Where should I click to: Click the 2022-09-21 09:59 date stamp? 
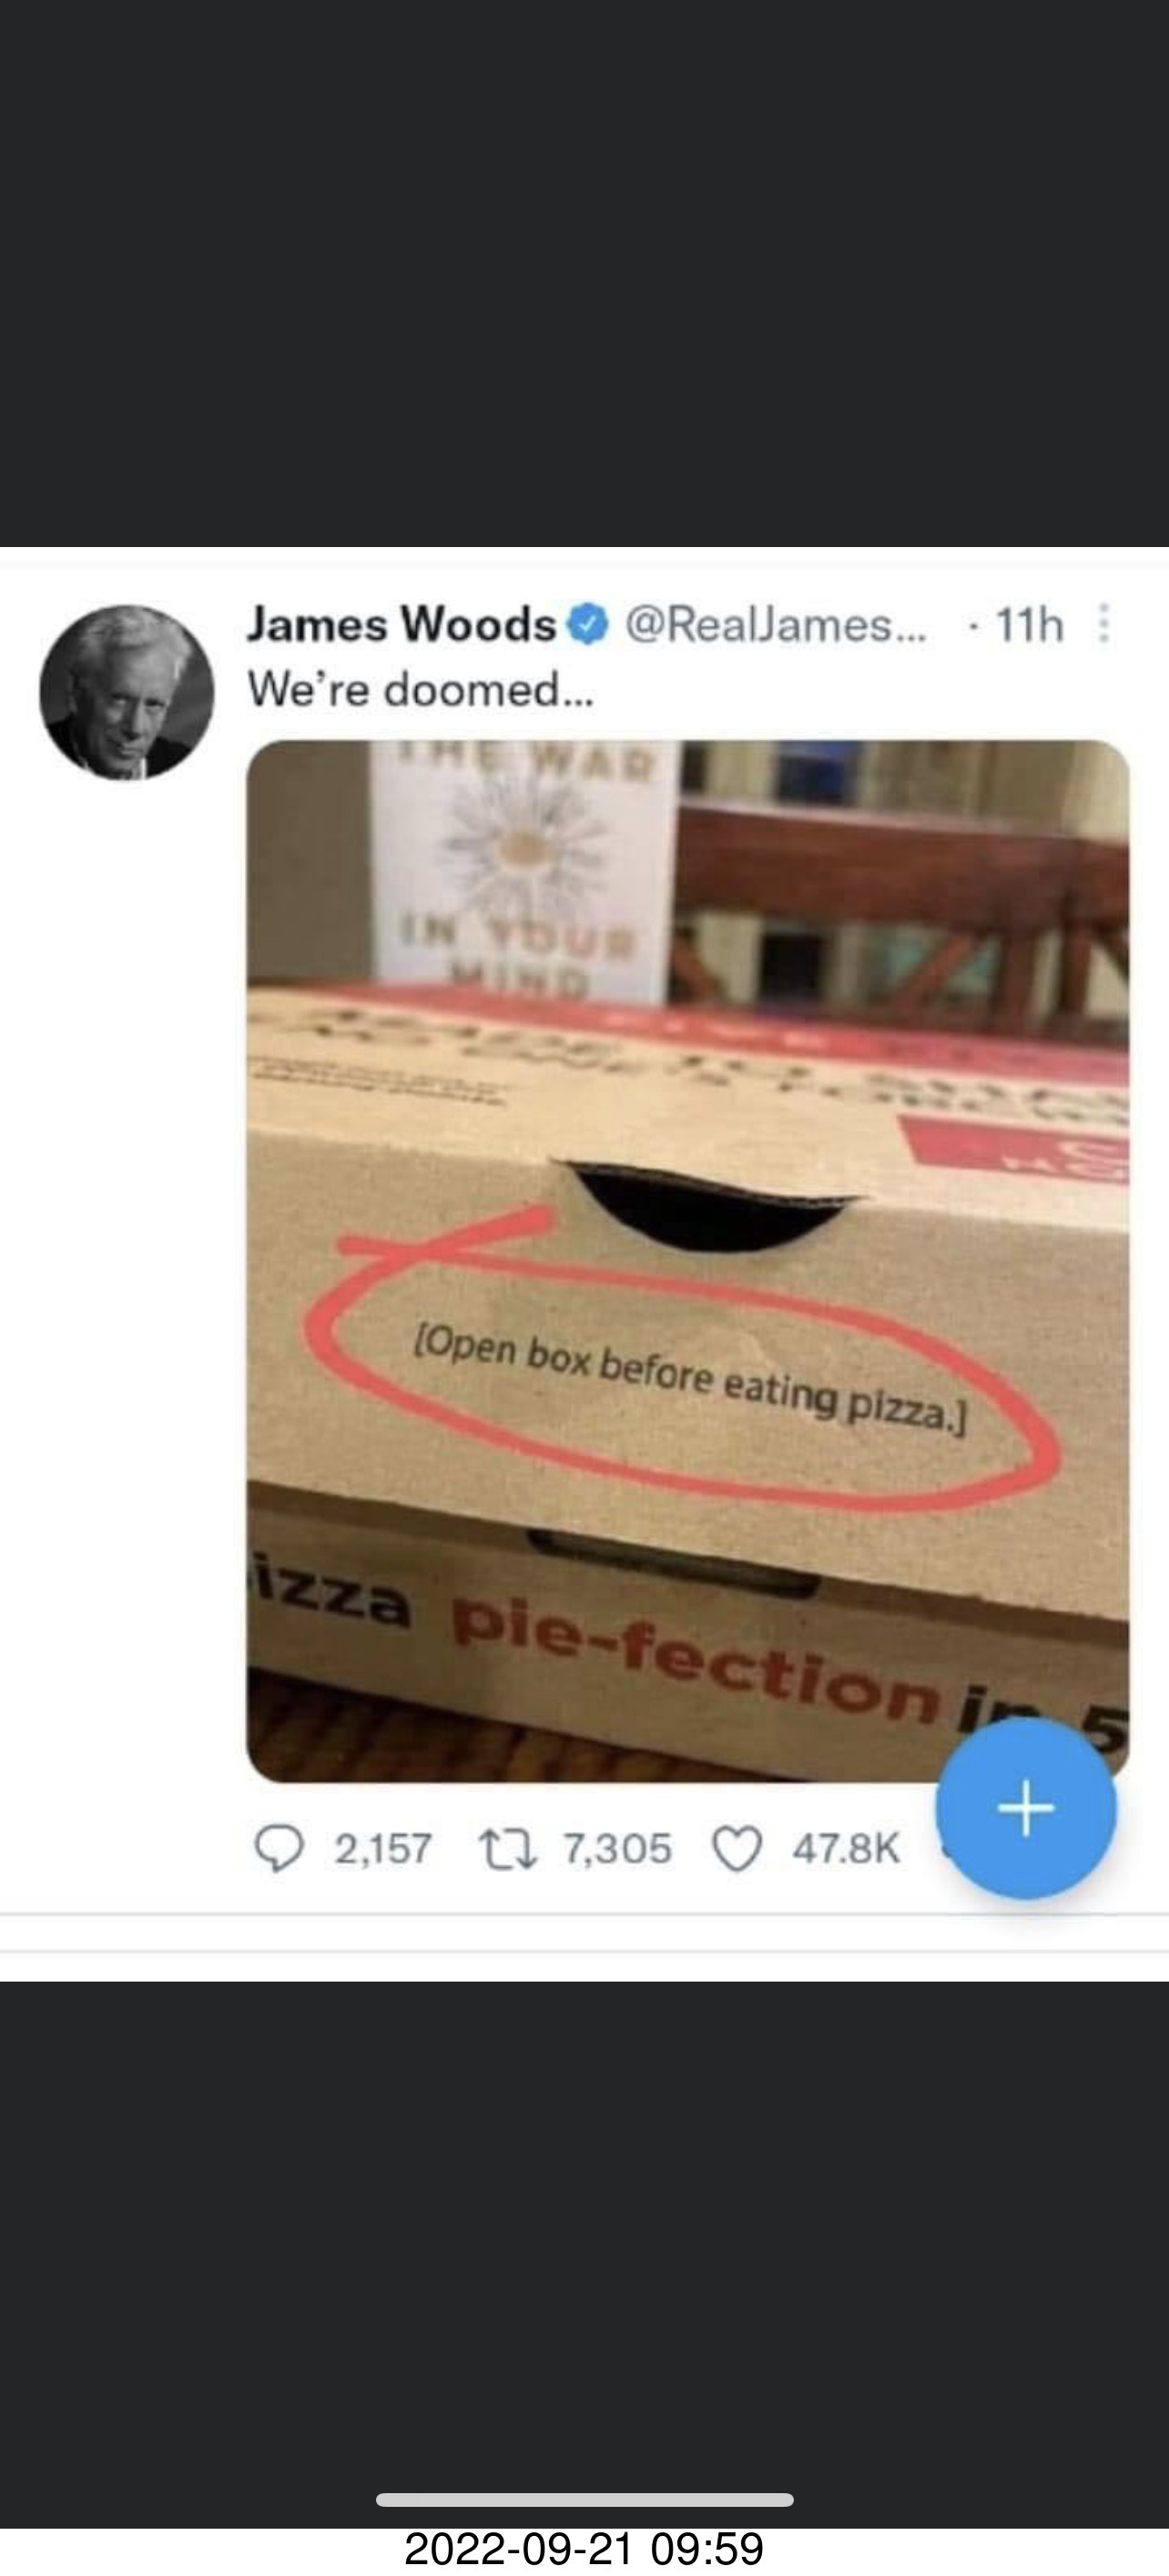pos(584,2547)
